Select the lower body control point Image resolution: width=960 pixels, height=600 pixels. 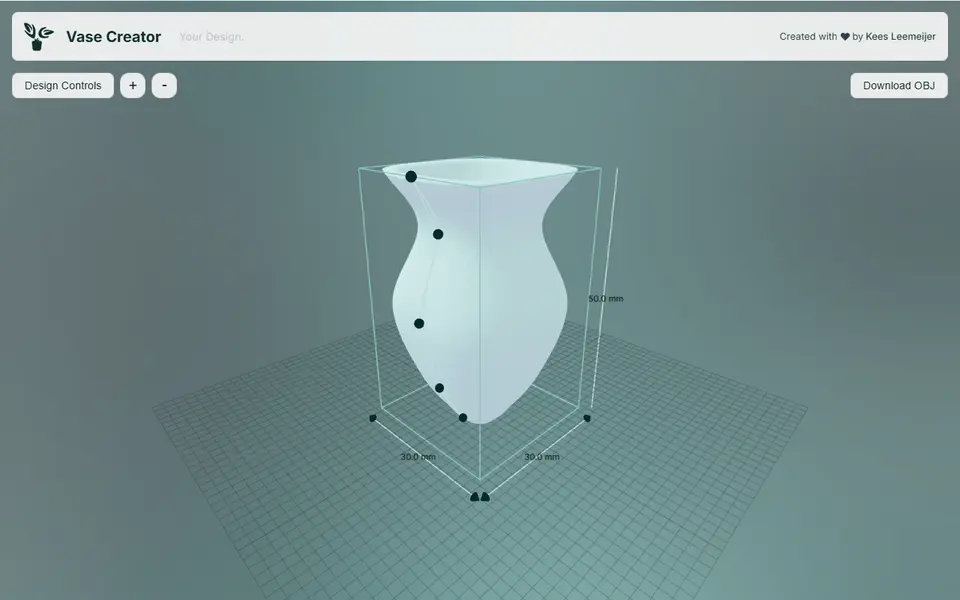[x=439, y=388]
